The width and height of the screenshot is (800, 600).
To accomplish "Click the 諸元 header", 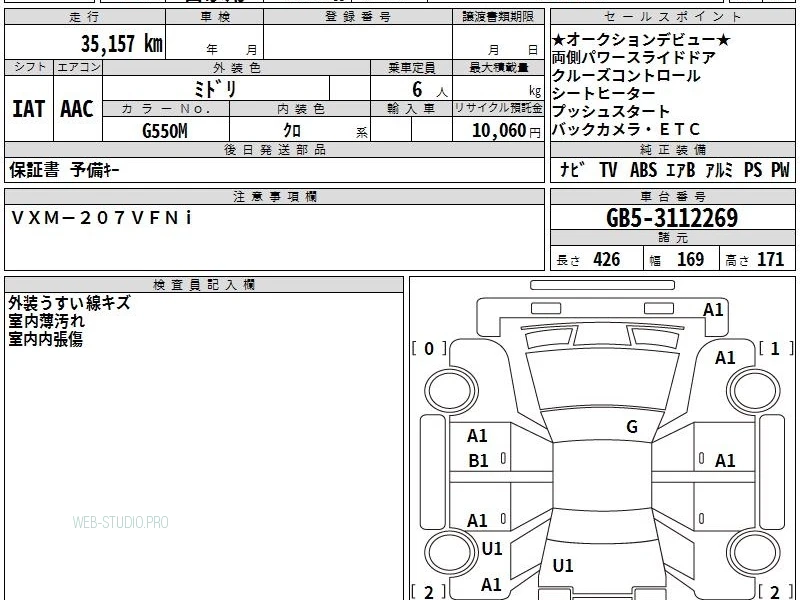I will [x=672, y=238].
